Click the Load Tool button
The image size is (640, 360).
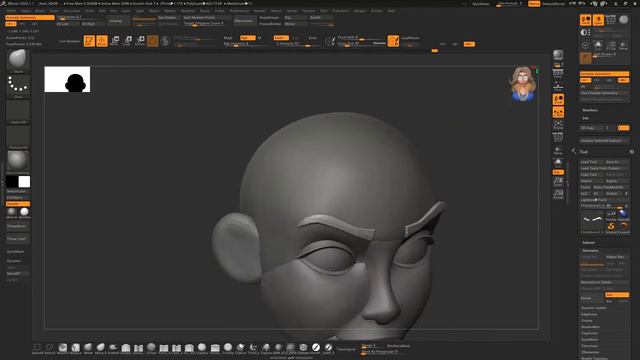[591, 162]
